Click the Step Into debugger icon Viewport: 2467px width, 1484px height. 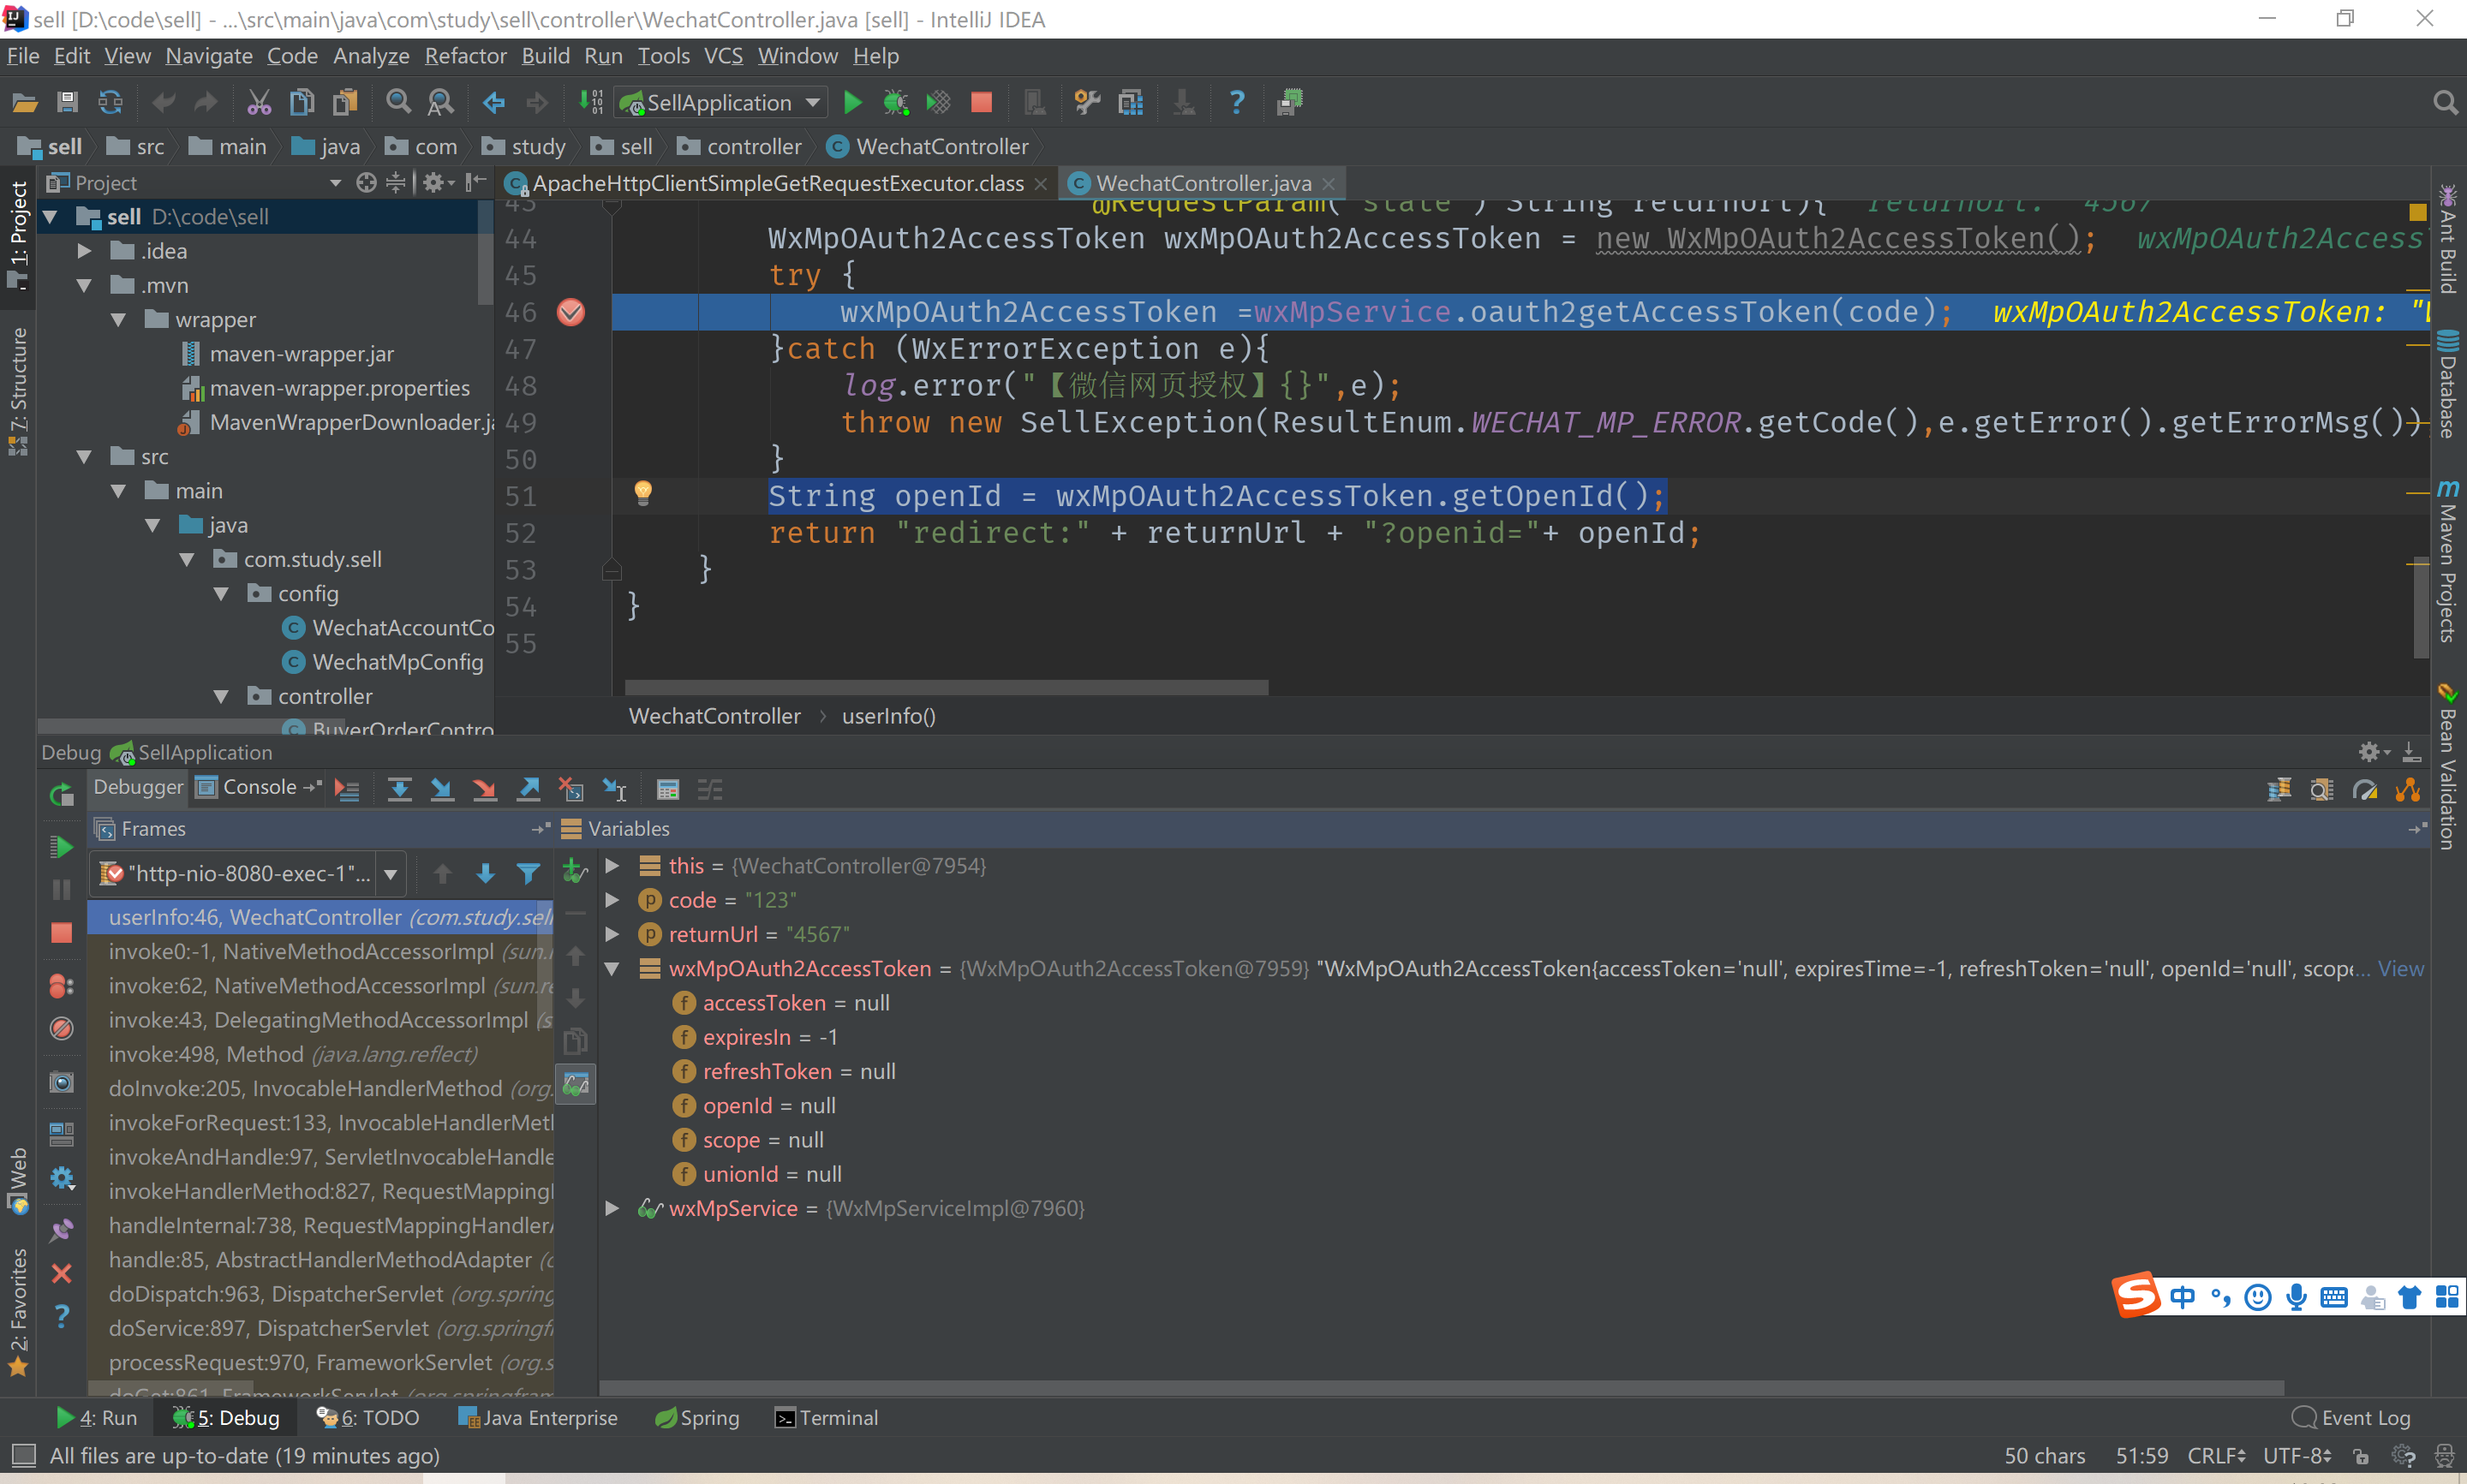(441, 790)
